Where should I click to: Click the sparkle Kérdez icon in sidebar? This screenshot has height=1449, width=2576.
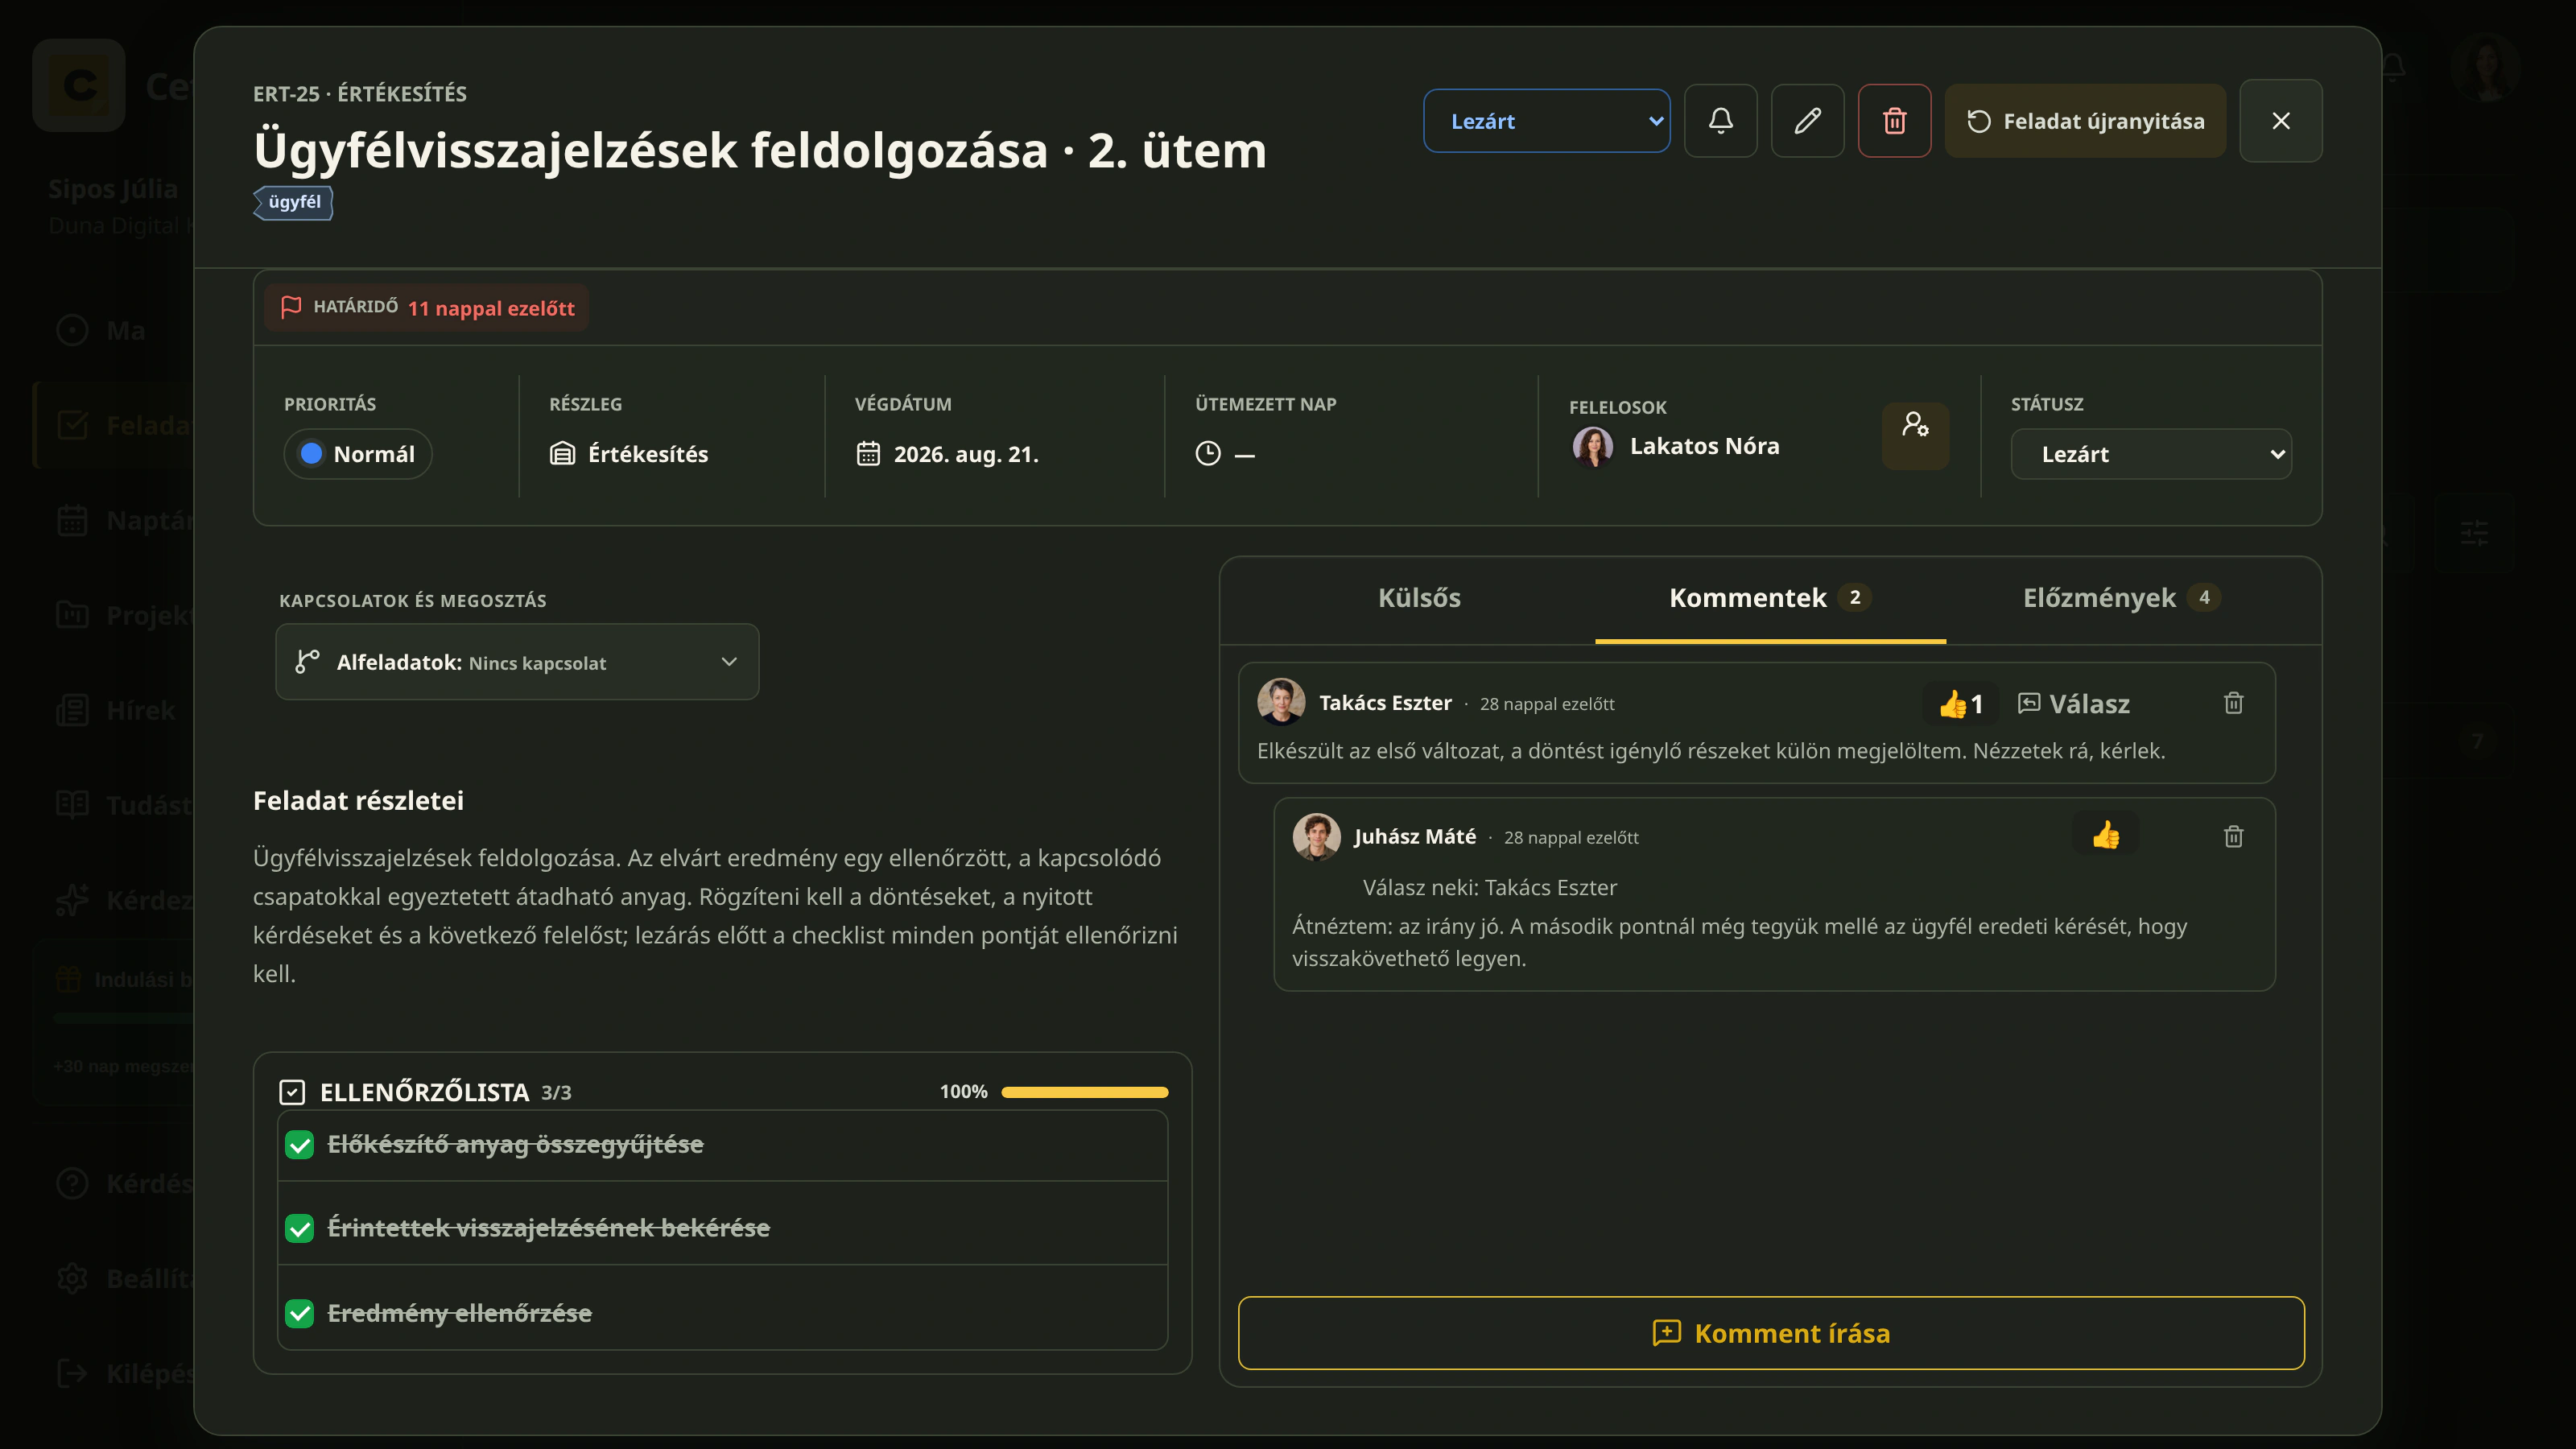(x=72, y=900)
